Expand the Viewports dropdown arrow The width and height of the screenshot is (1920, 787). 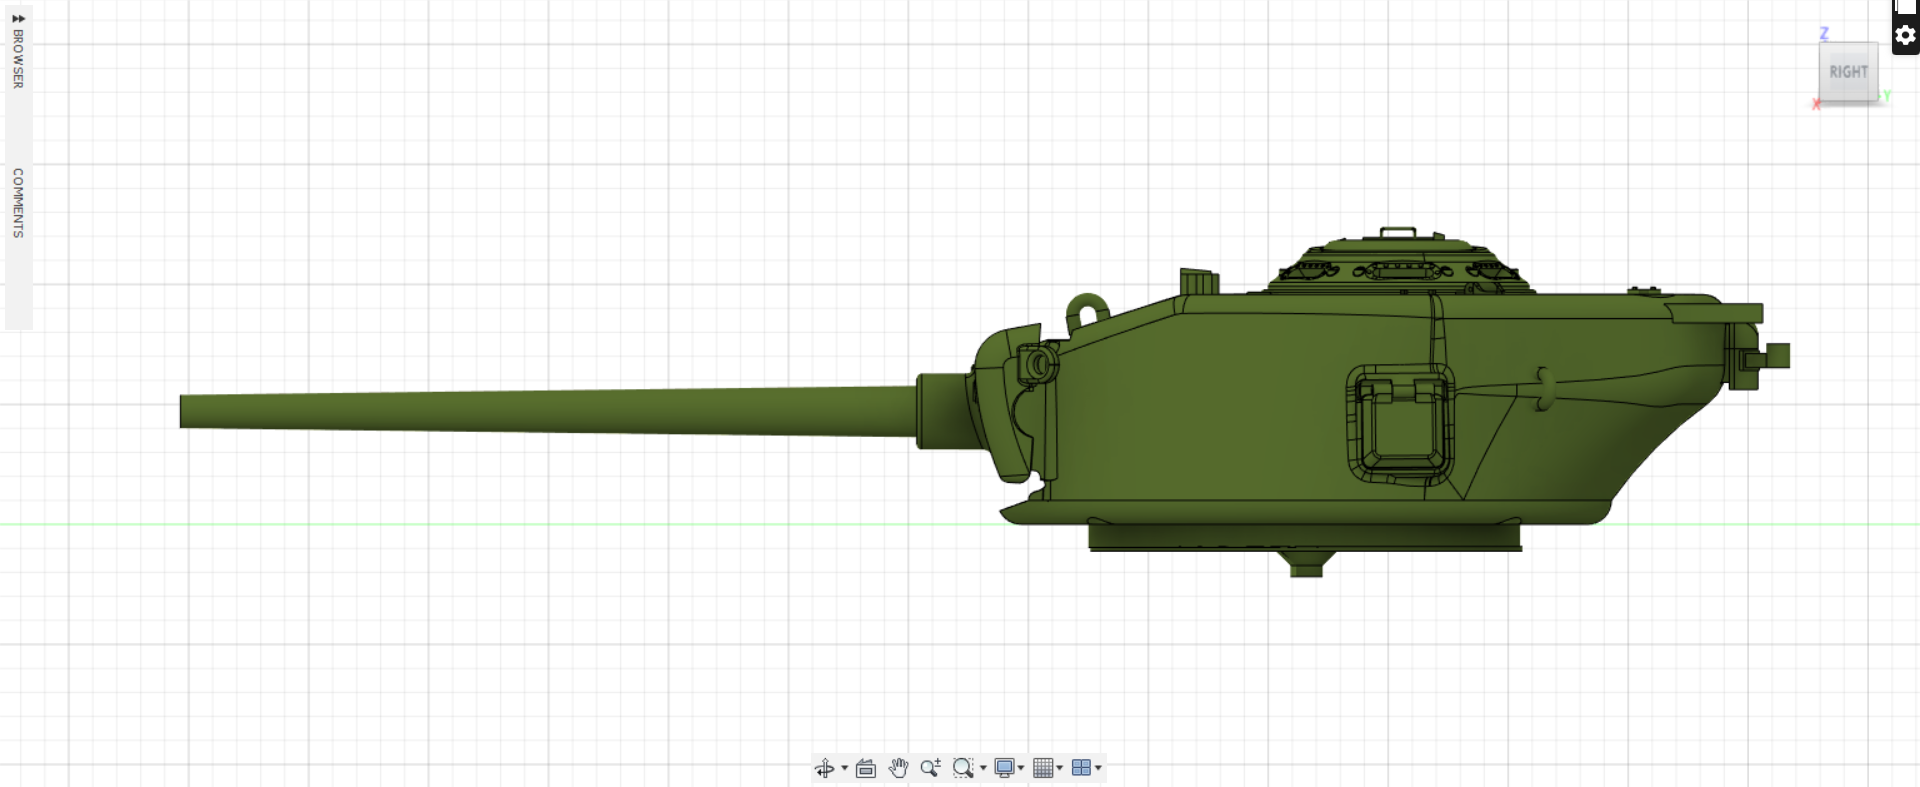[x=1099, y=768]
